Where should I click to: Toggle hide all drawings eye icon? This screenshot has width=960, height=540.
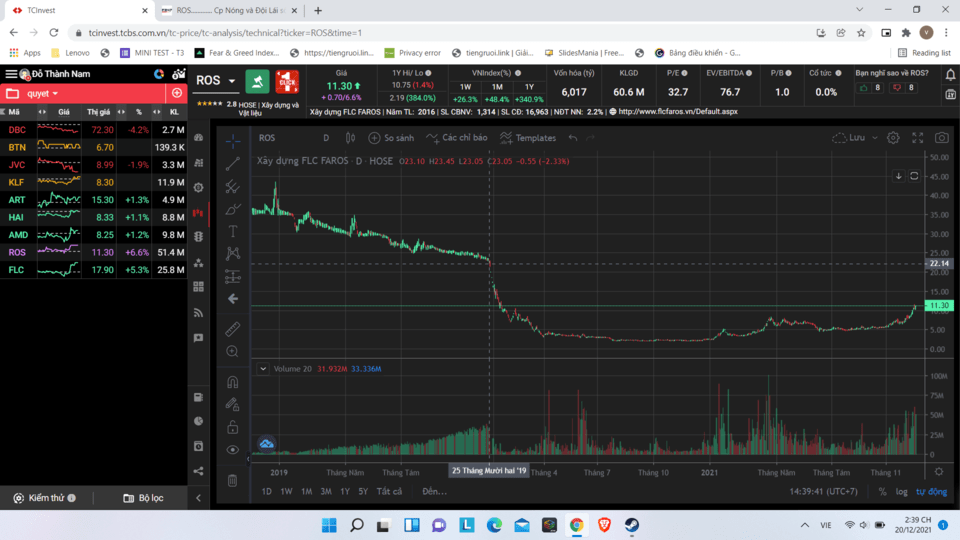coord(233,449)
